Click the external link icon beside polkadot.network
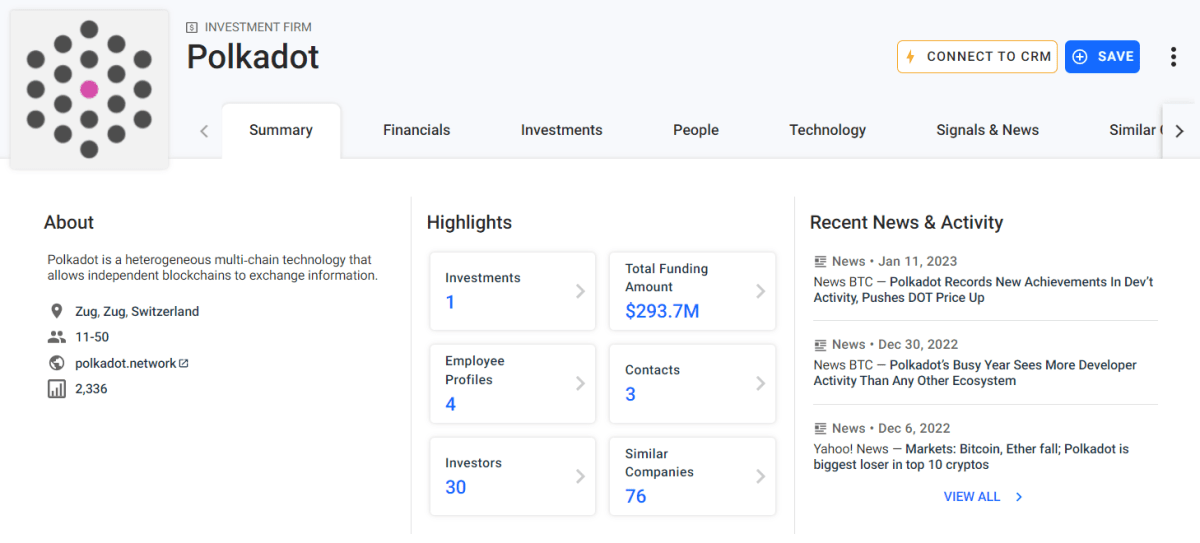The image size is (1200, 543). 184,364
